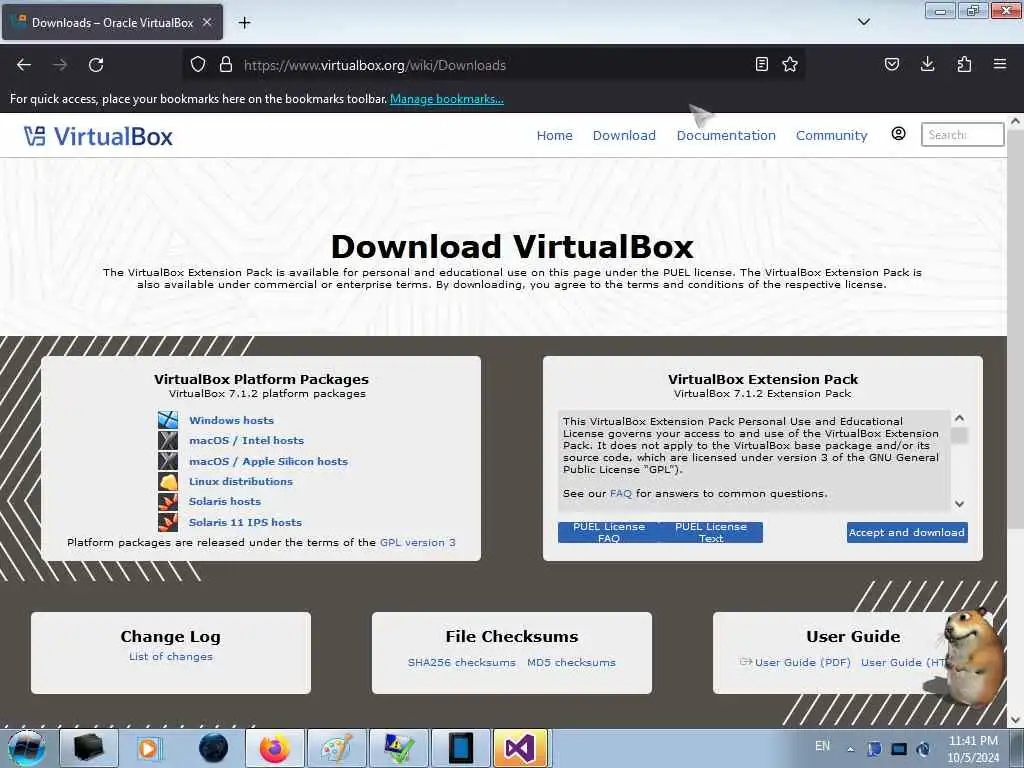Viewport: 1024px width, 768px height.
Task: Click the VirtualBox logo
Action: (98, 136)
